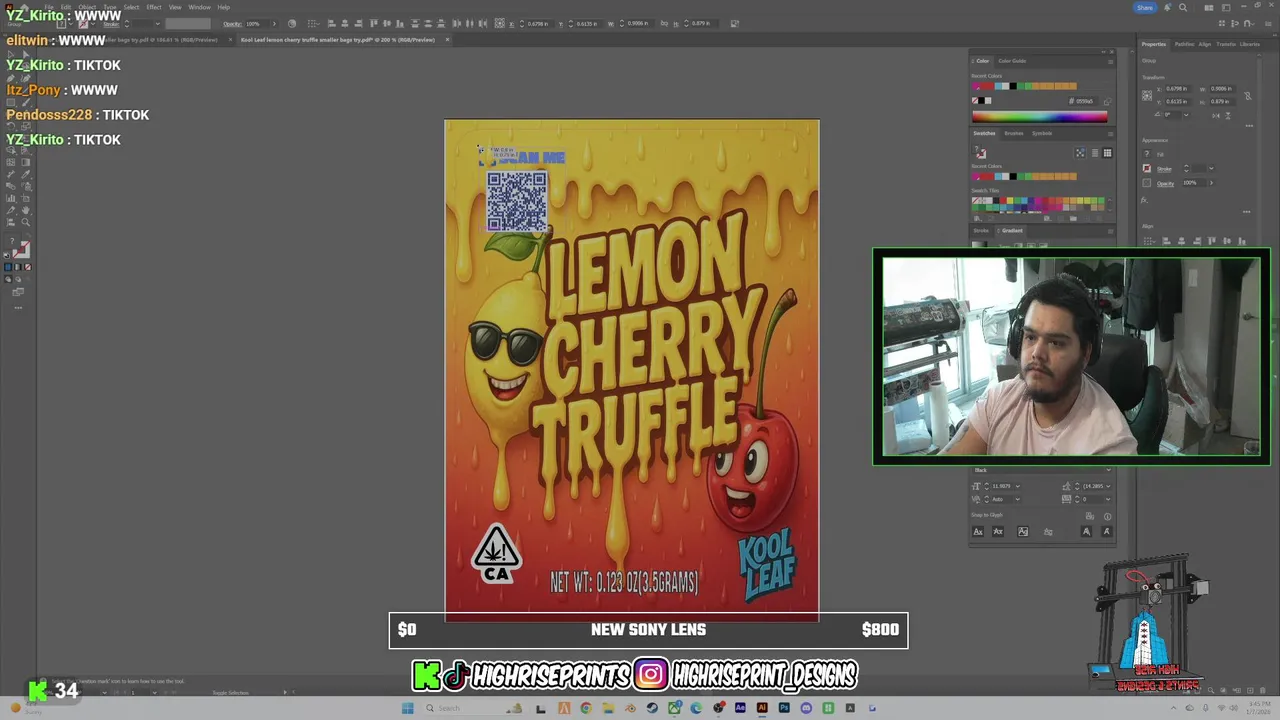
Task: Click the hex color value field
Action: click(x=1084, y=101)
